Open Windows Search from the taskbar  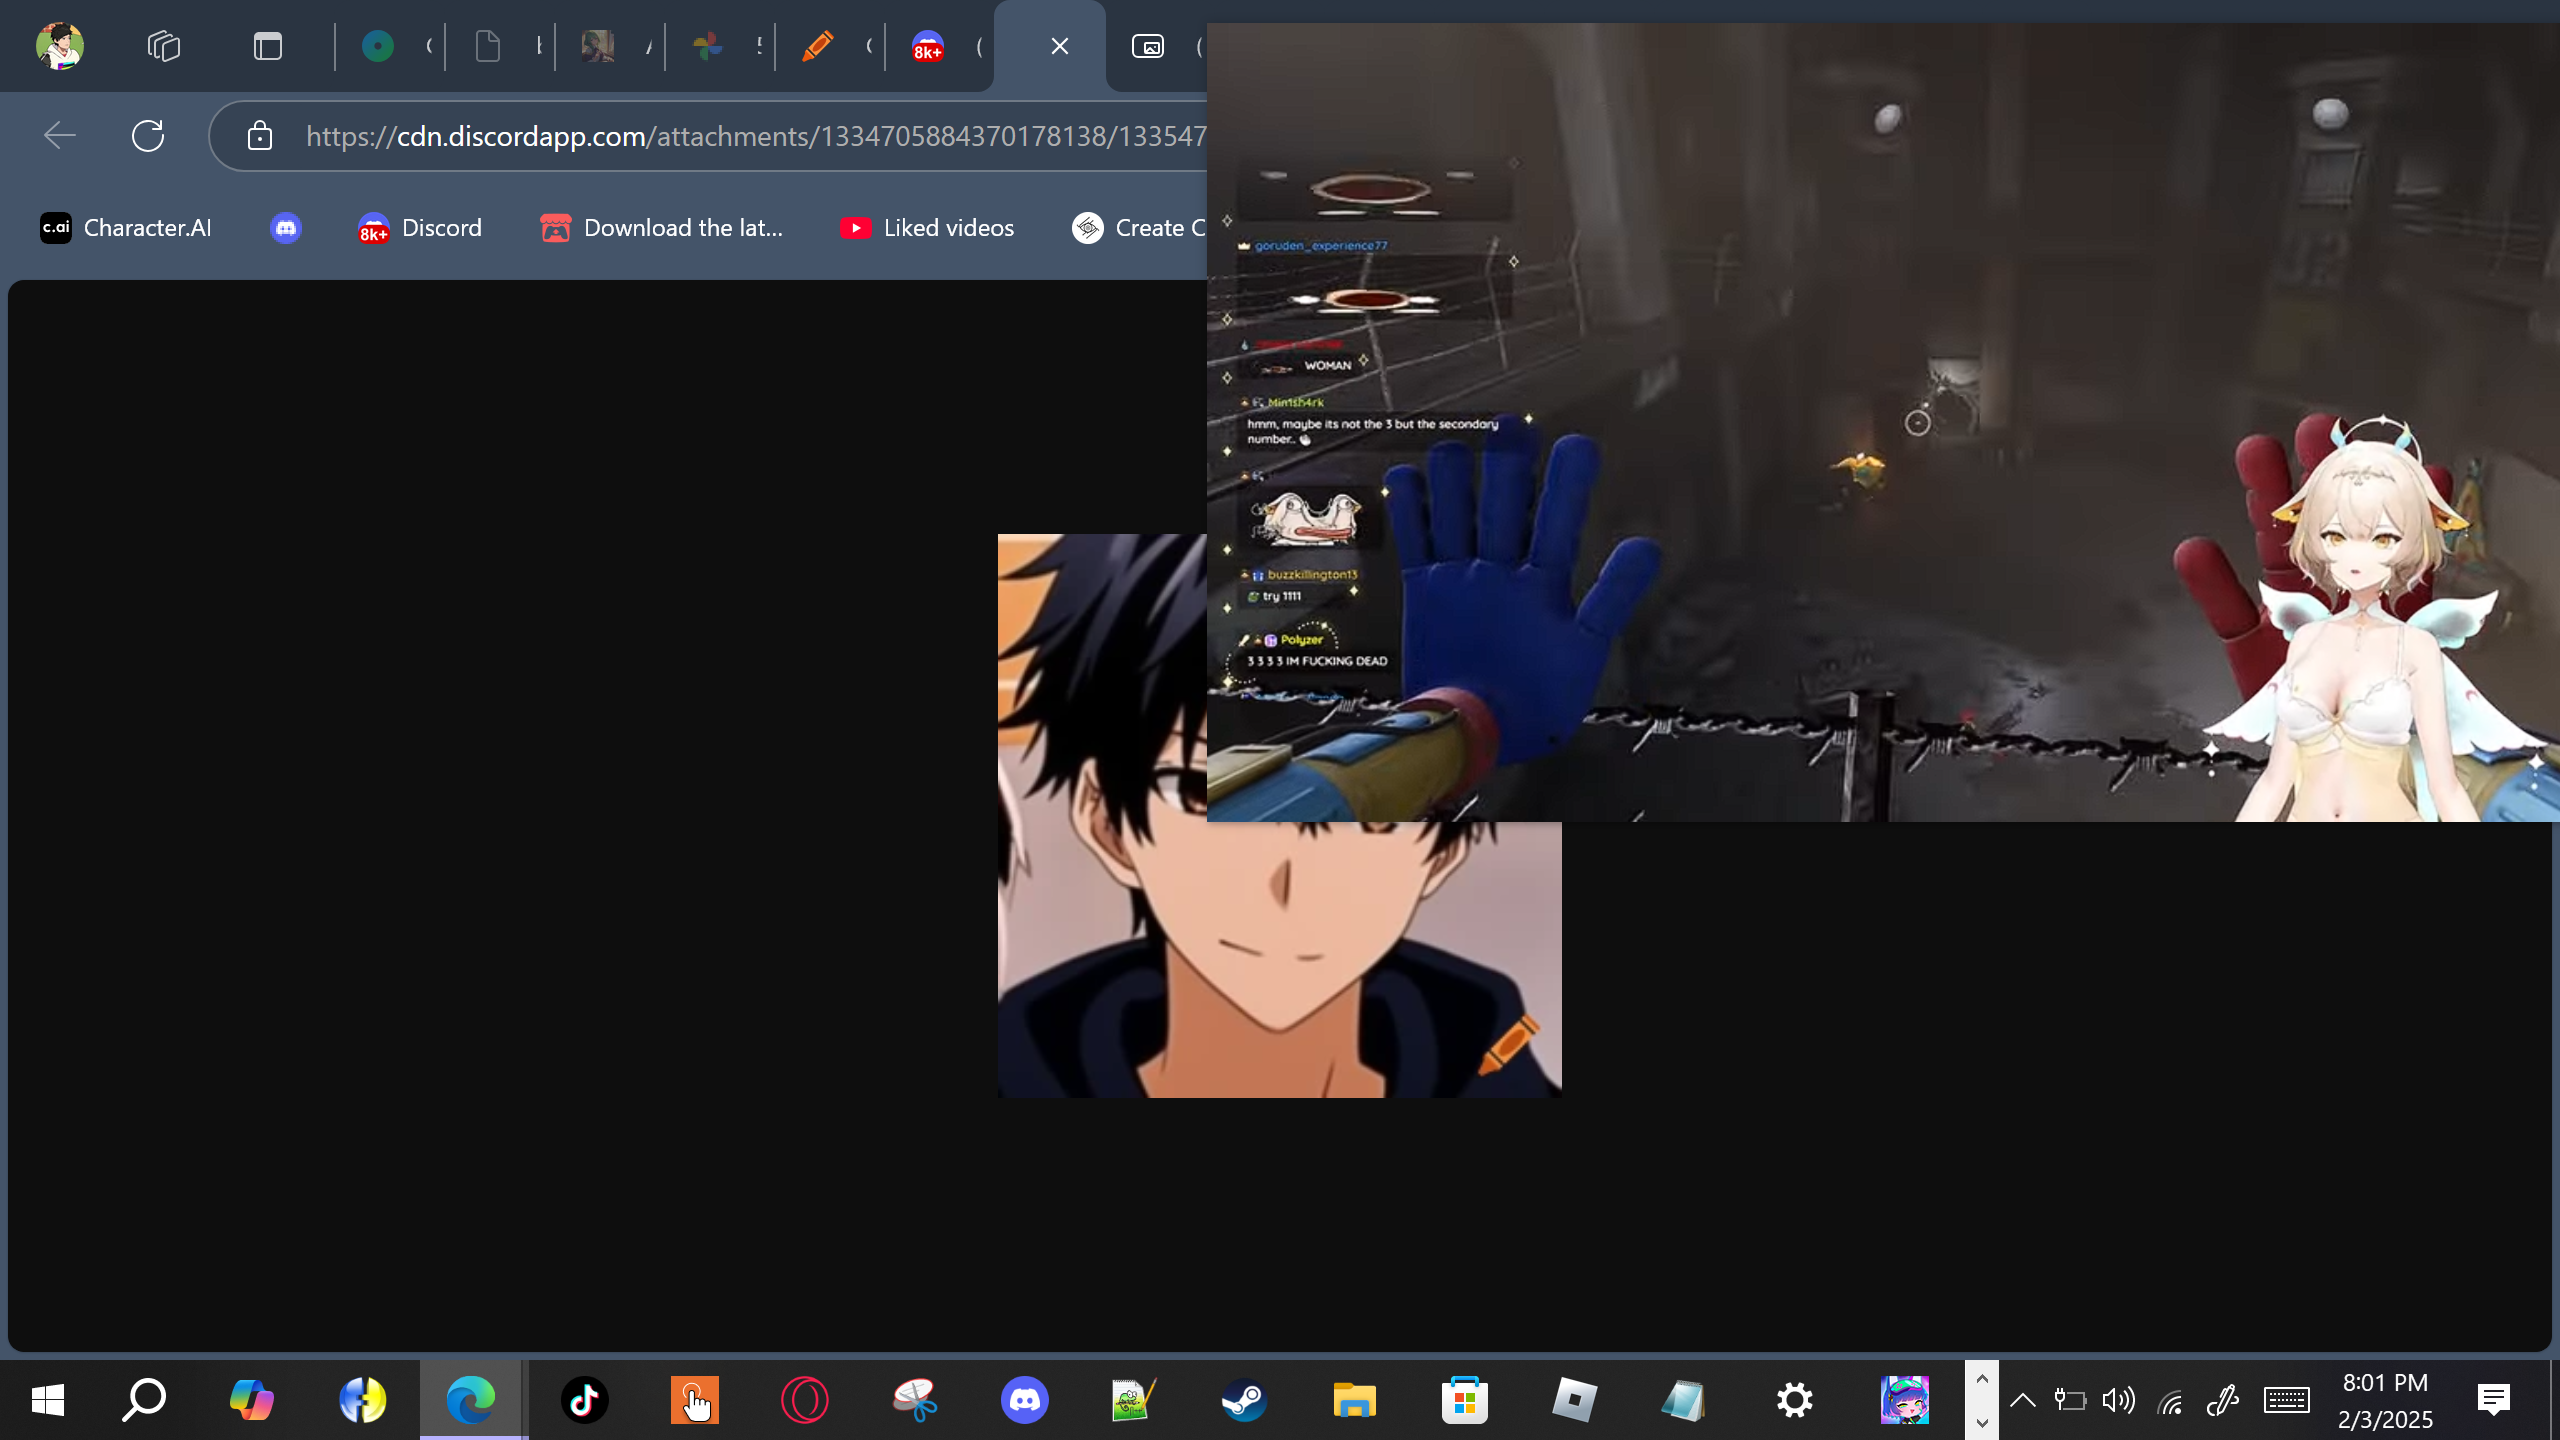point(144,1400)
